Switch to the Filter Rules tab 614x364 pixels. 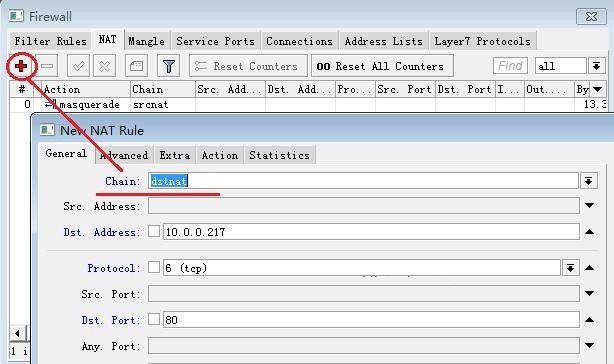coord(50,41)
